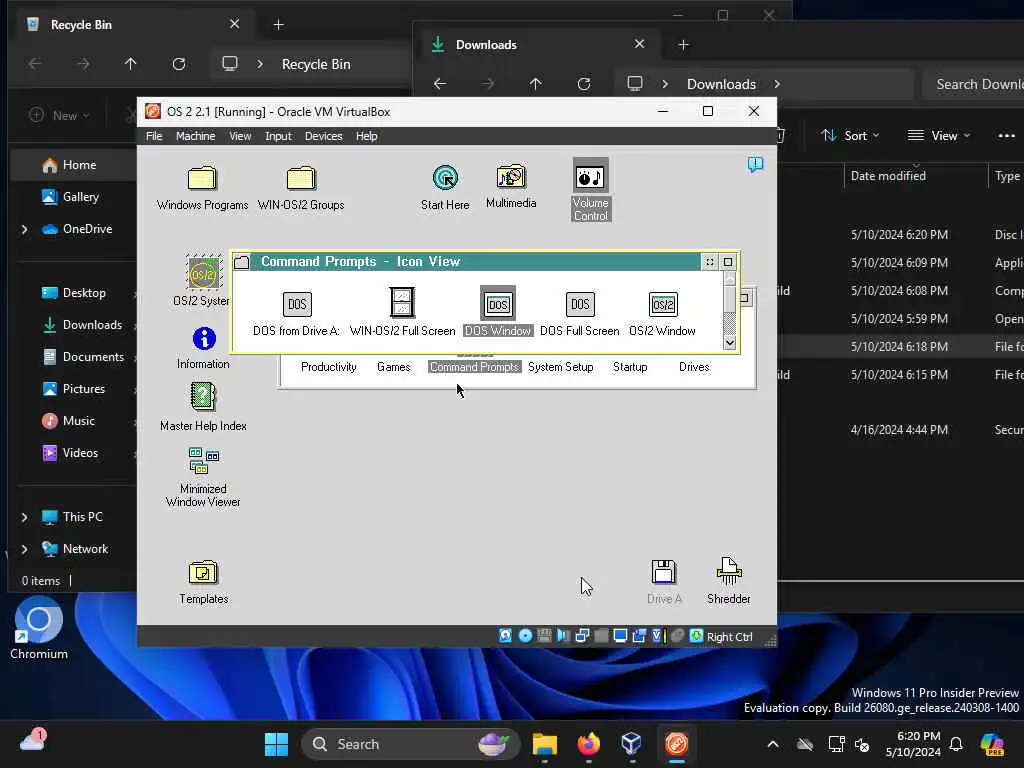Image resolution: width=1024 pixels, height=768 pixels.
Task: Open Firefox from the taskbar
Action: coord(588,744)
